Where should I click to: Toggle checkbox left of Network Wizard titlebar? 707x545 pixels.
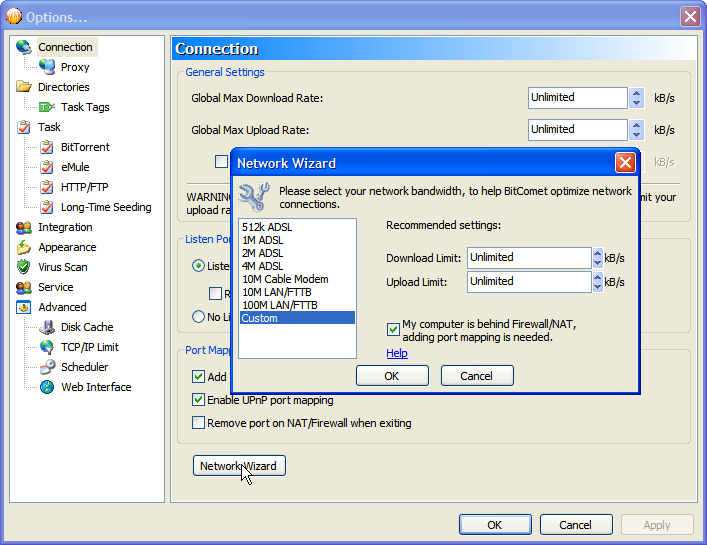point(221,161)
